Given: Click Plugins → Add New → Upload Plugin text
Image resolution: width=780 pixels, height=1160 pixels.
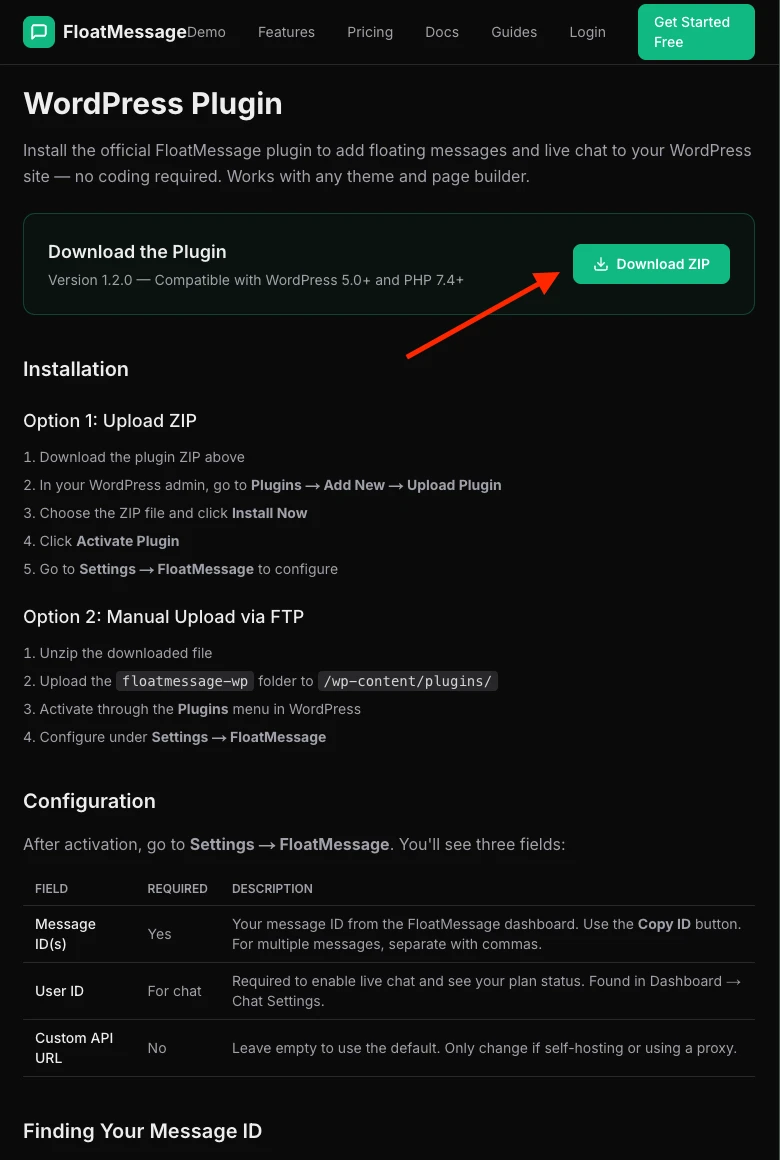Looking at the screenshot, I should [x=376, y=485].
